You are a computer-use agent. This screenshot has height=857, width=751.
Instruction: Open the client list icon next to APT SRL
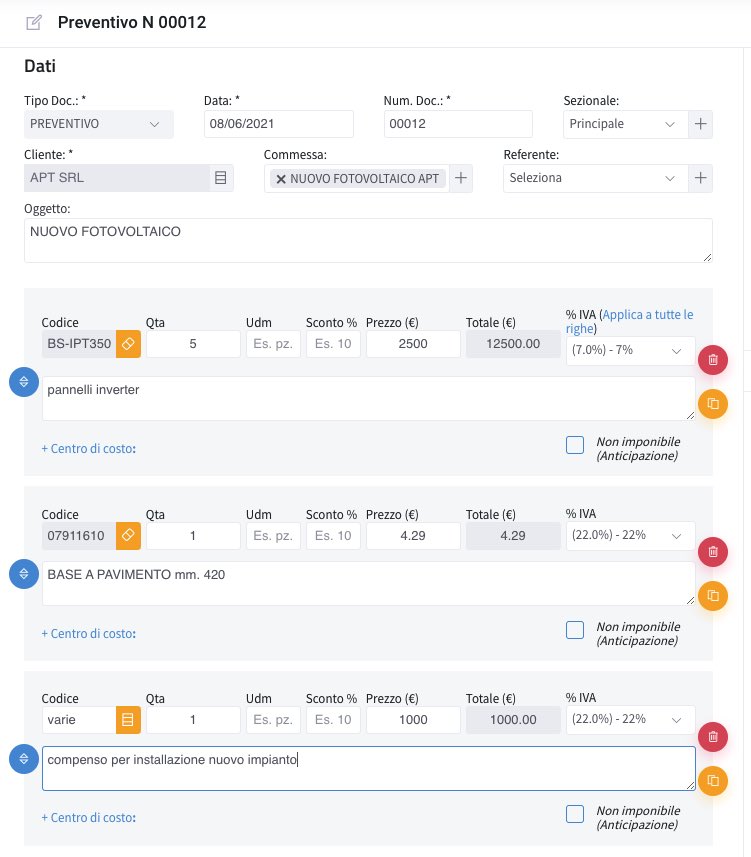[x=220, y=178]
